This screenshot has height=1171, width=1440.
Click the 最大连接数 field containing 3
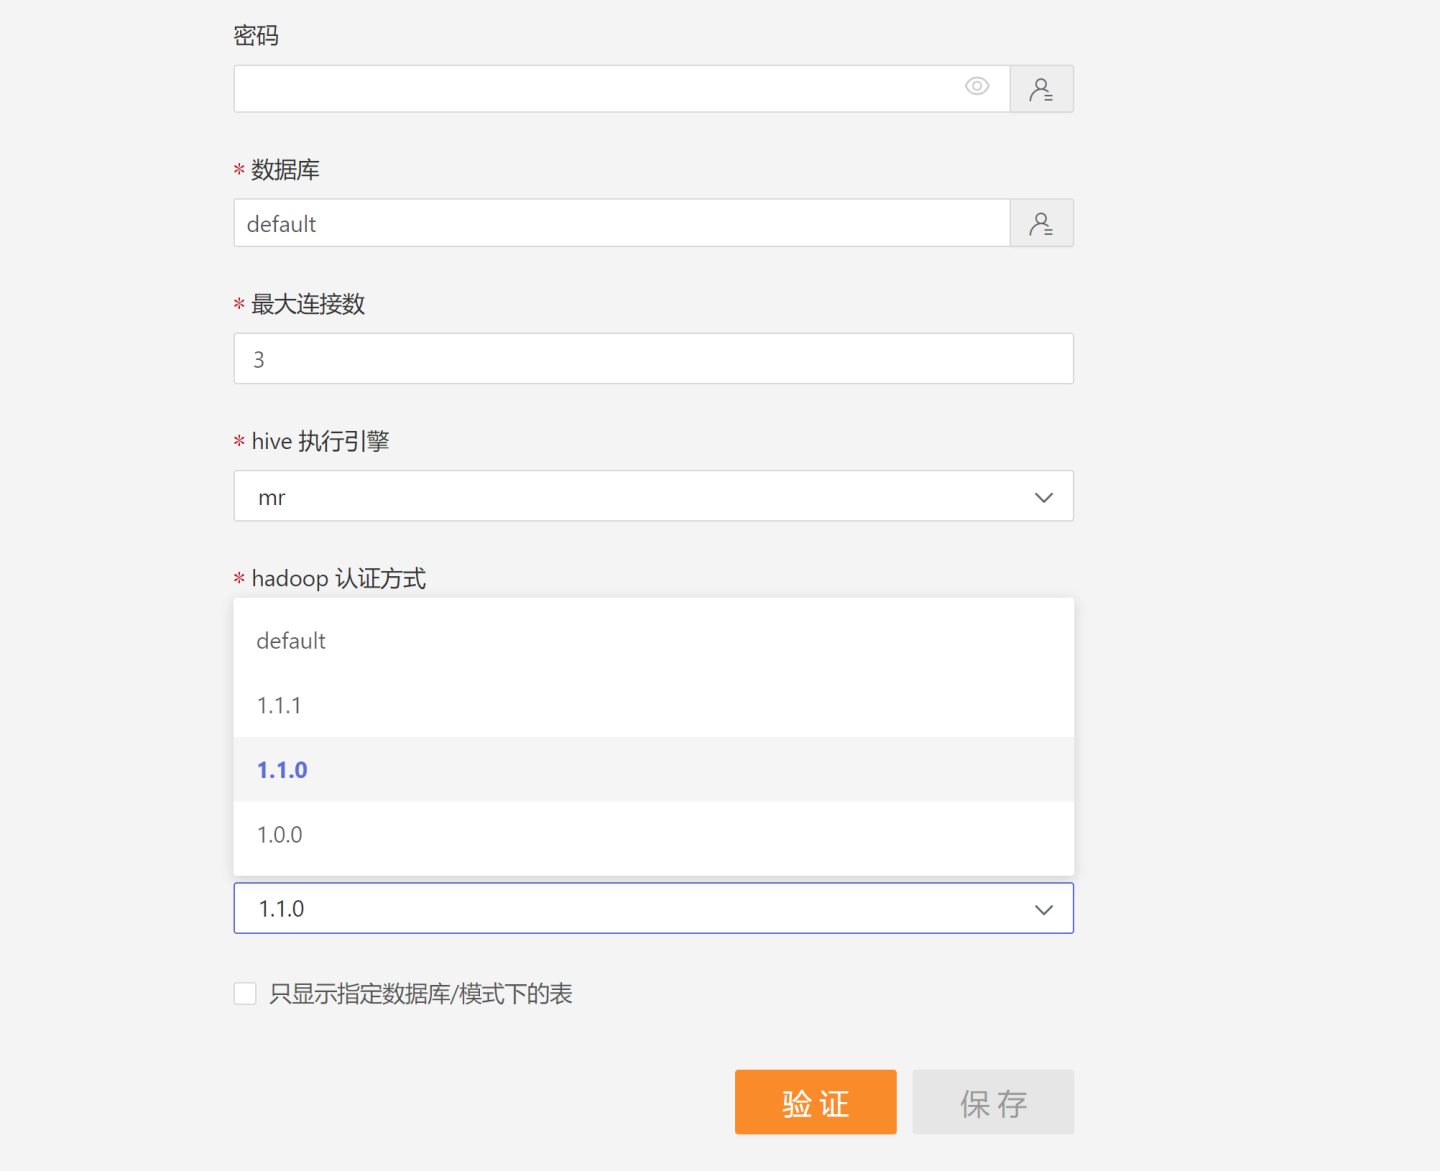[653, 359]
